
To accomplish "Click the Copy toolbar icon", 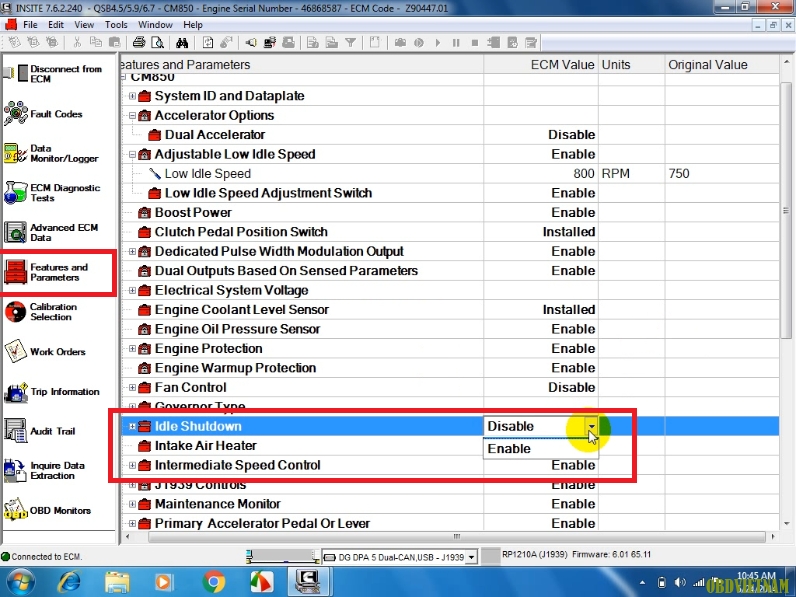I will [95, 43].
